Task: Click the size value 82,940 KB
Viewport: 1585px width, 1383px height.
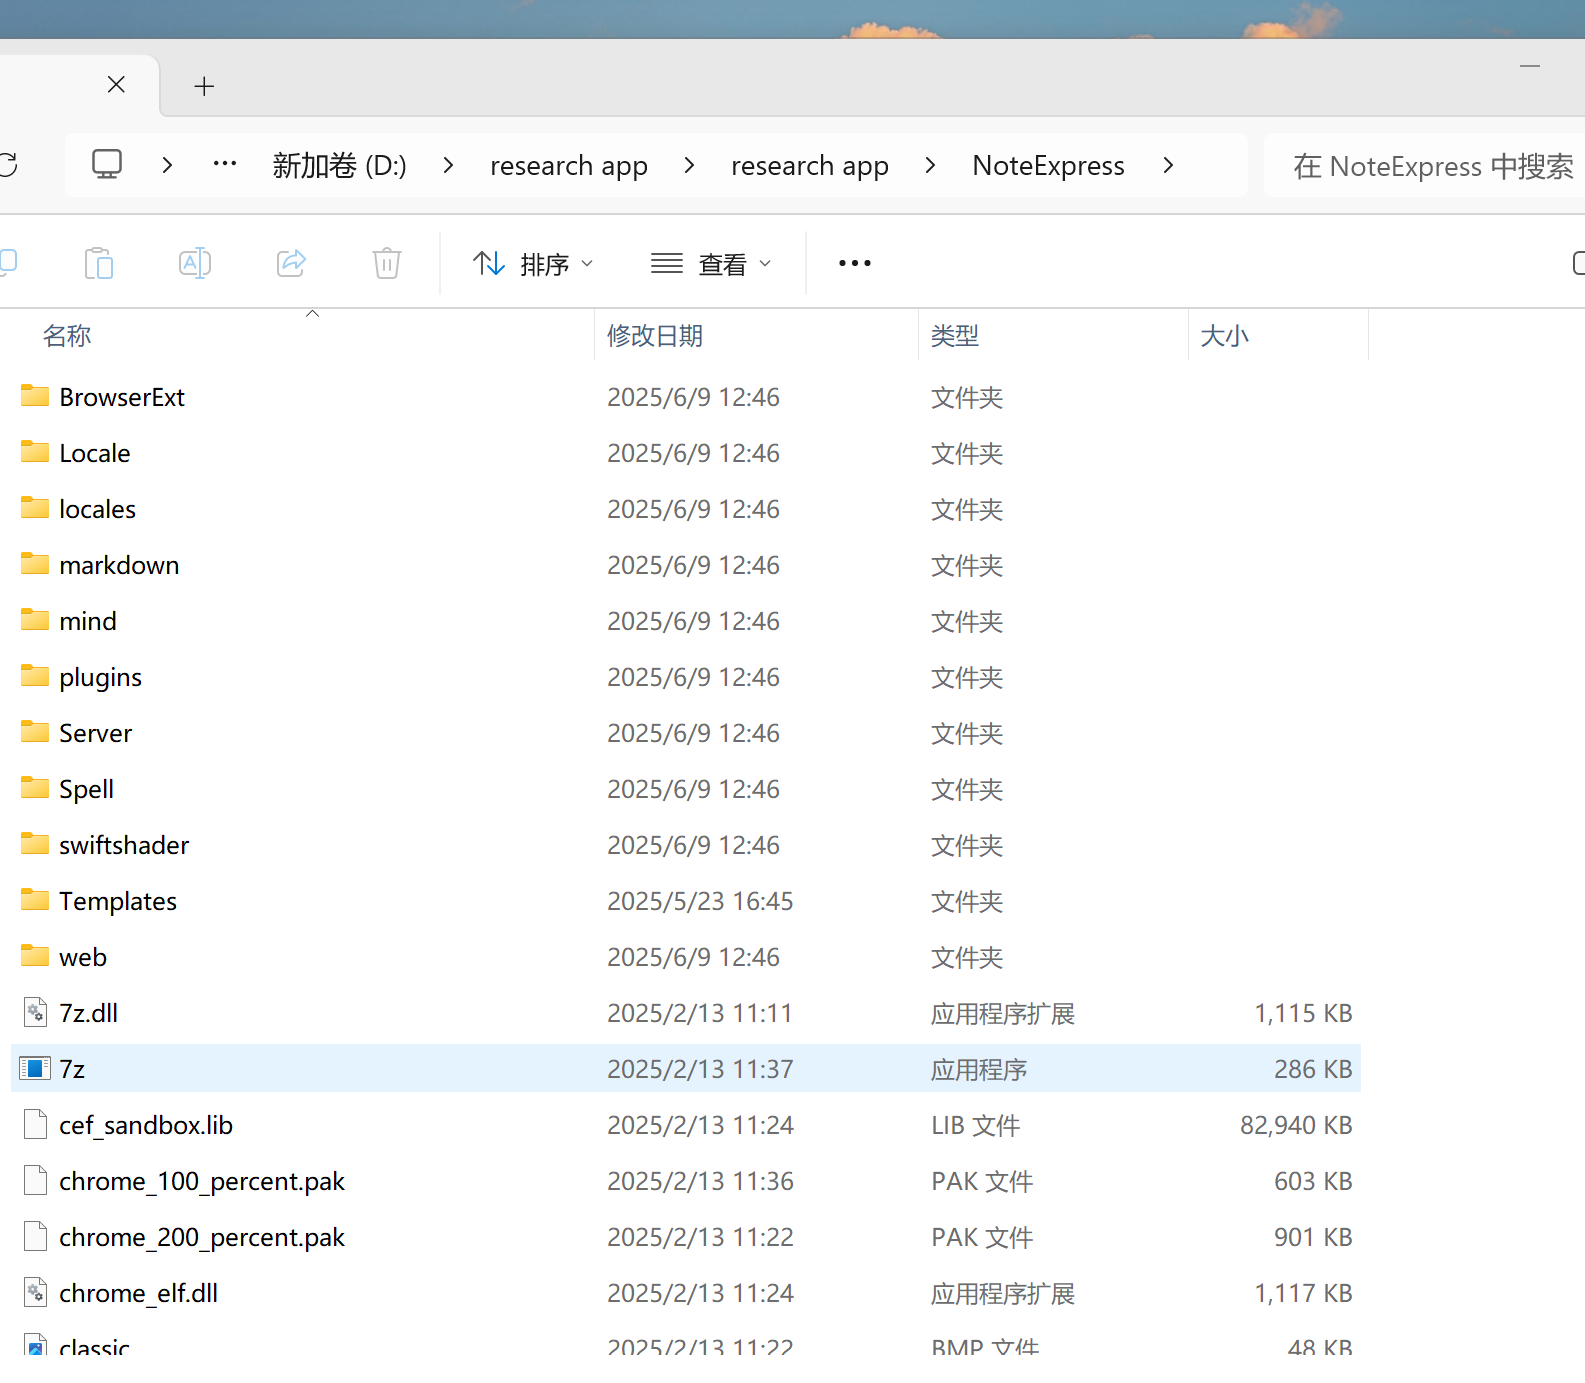Action: tap(1296, 1125)
